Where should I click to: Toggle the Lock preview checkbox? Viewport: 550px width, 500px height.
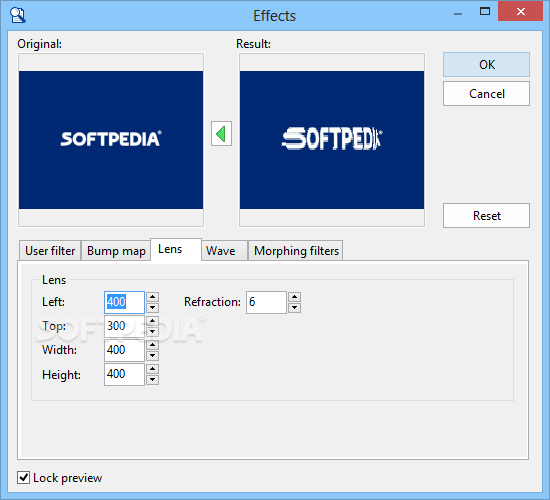[x=24, y=478]
